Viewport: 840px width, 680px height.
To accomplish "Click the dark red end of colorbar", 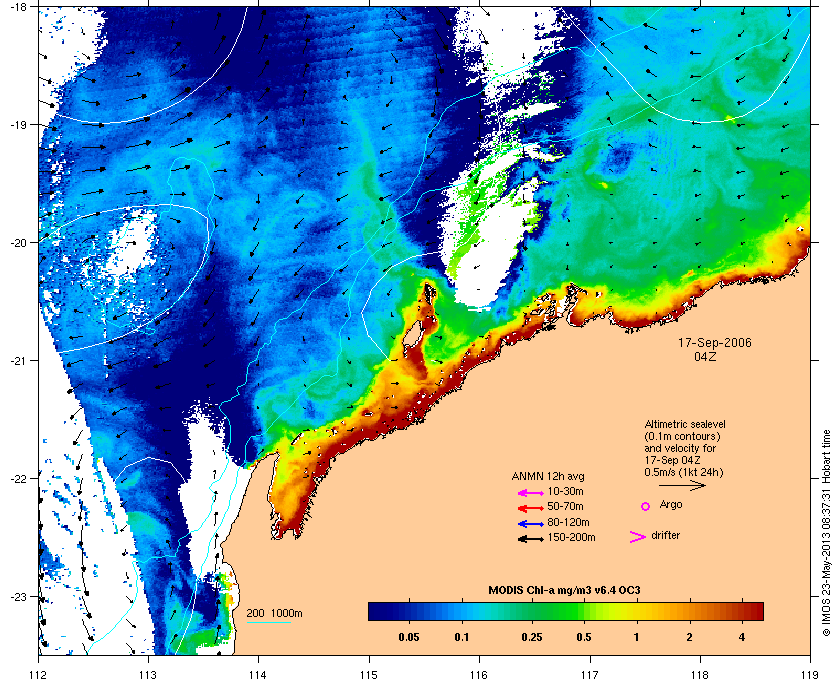I will pos(755,611).
